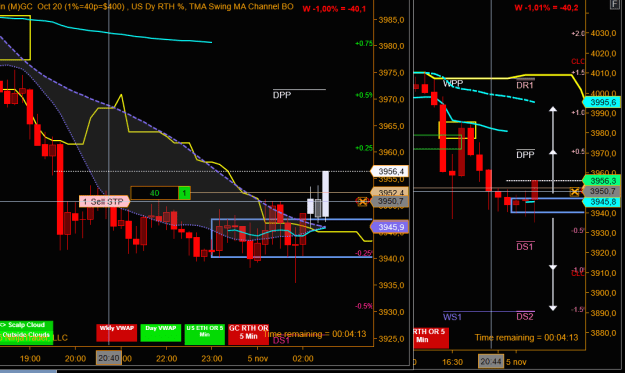Toggle the Outside Clouds indicator button
Image resolution: width=625 pixels, height=373 pixels.
(x=26, y=335)
